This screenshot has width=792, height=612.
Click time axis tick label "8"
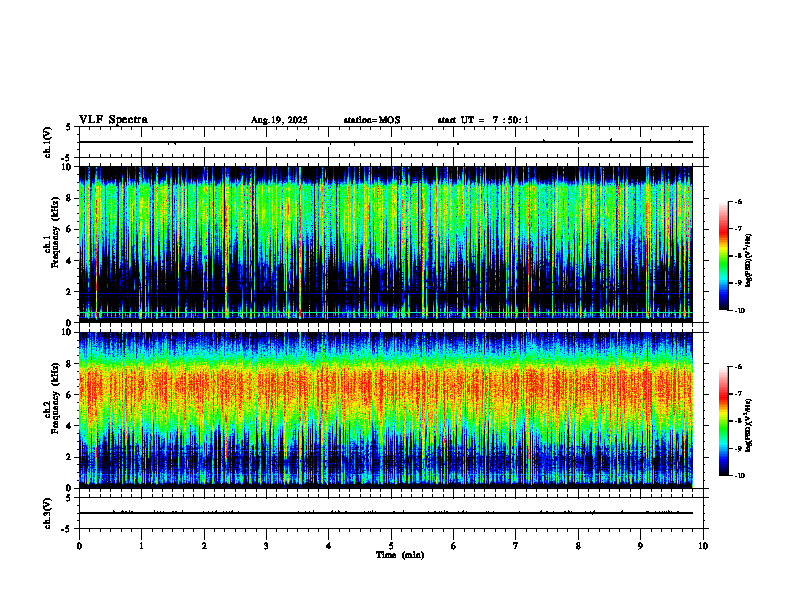578,546
